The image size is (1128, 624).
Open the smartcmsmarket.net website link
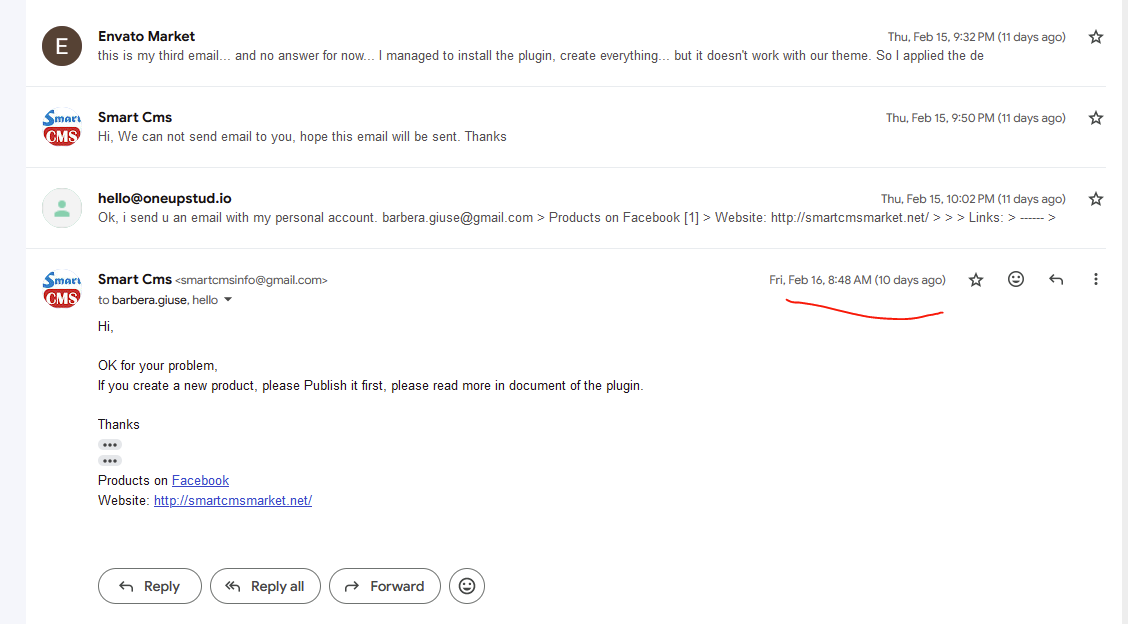[x=232, y=500]
